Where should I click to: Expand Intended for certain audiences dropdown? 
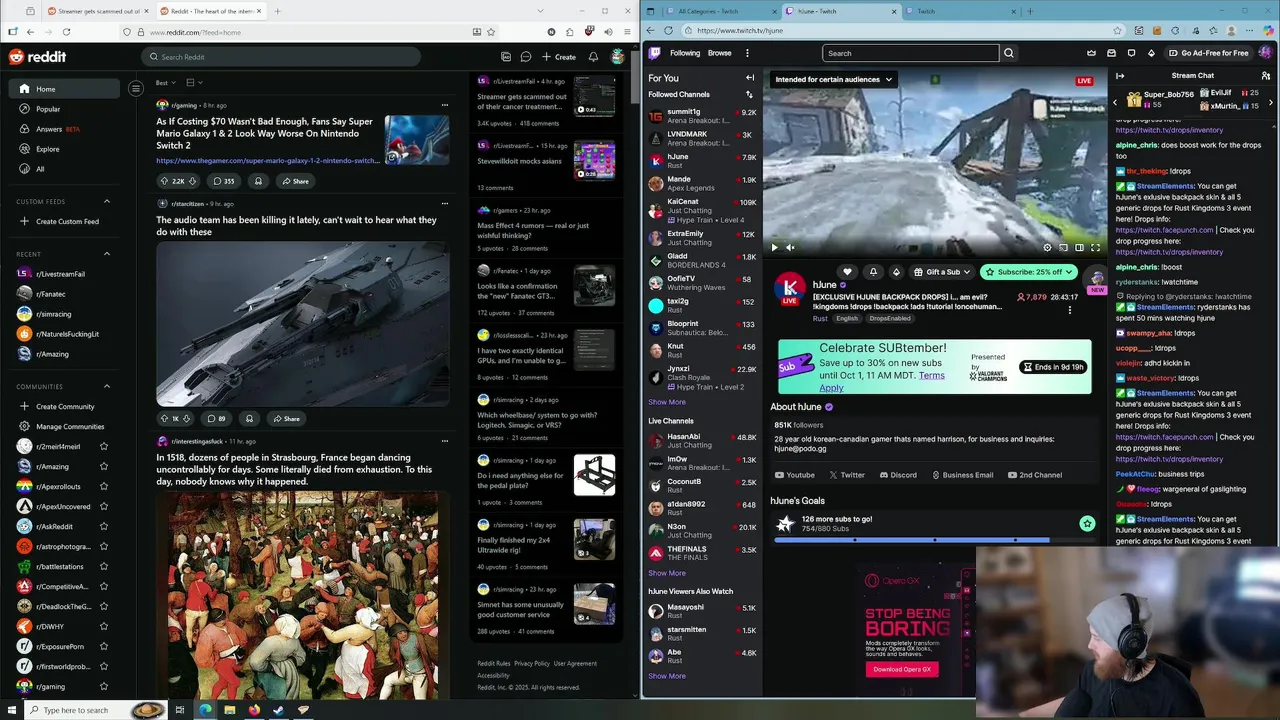pos(834,79)
